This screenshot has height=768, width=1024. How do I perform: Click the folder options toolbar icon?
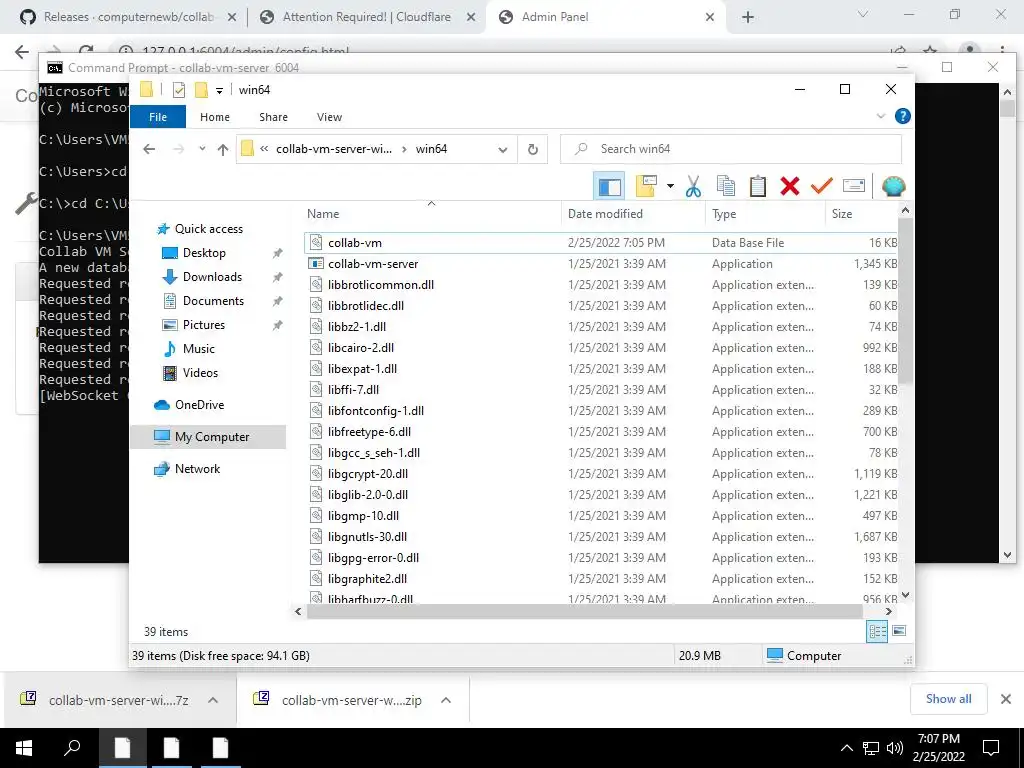point(646,186)
